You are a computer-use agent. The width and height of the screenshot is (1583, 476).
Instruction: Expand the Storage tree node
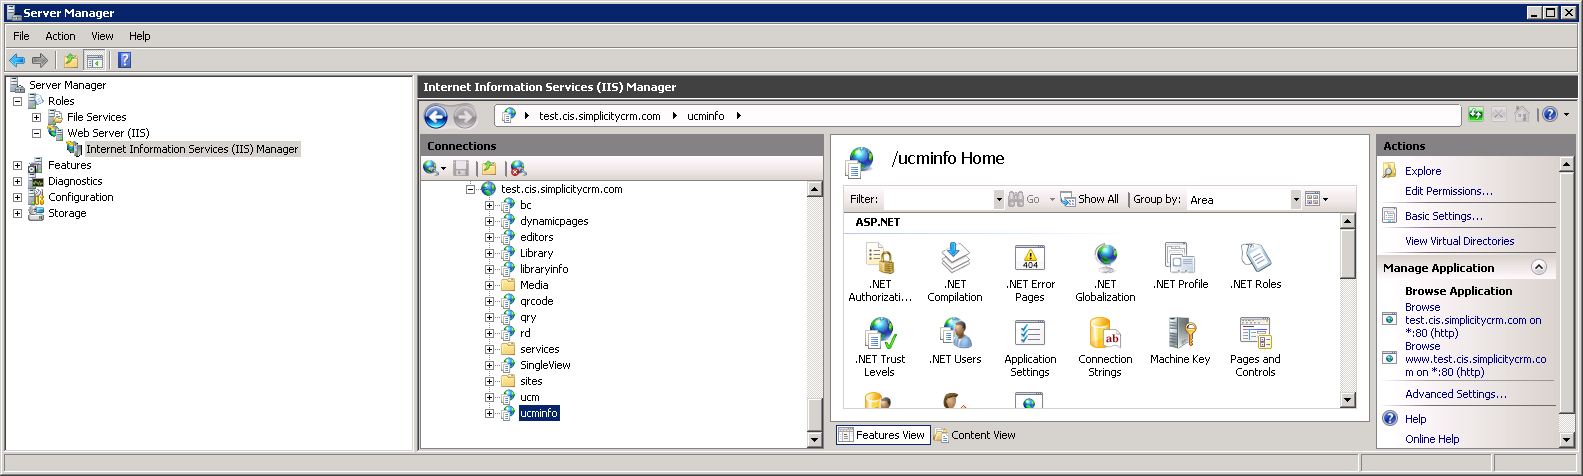point(17,213)
